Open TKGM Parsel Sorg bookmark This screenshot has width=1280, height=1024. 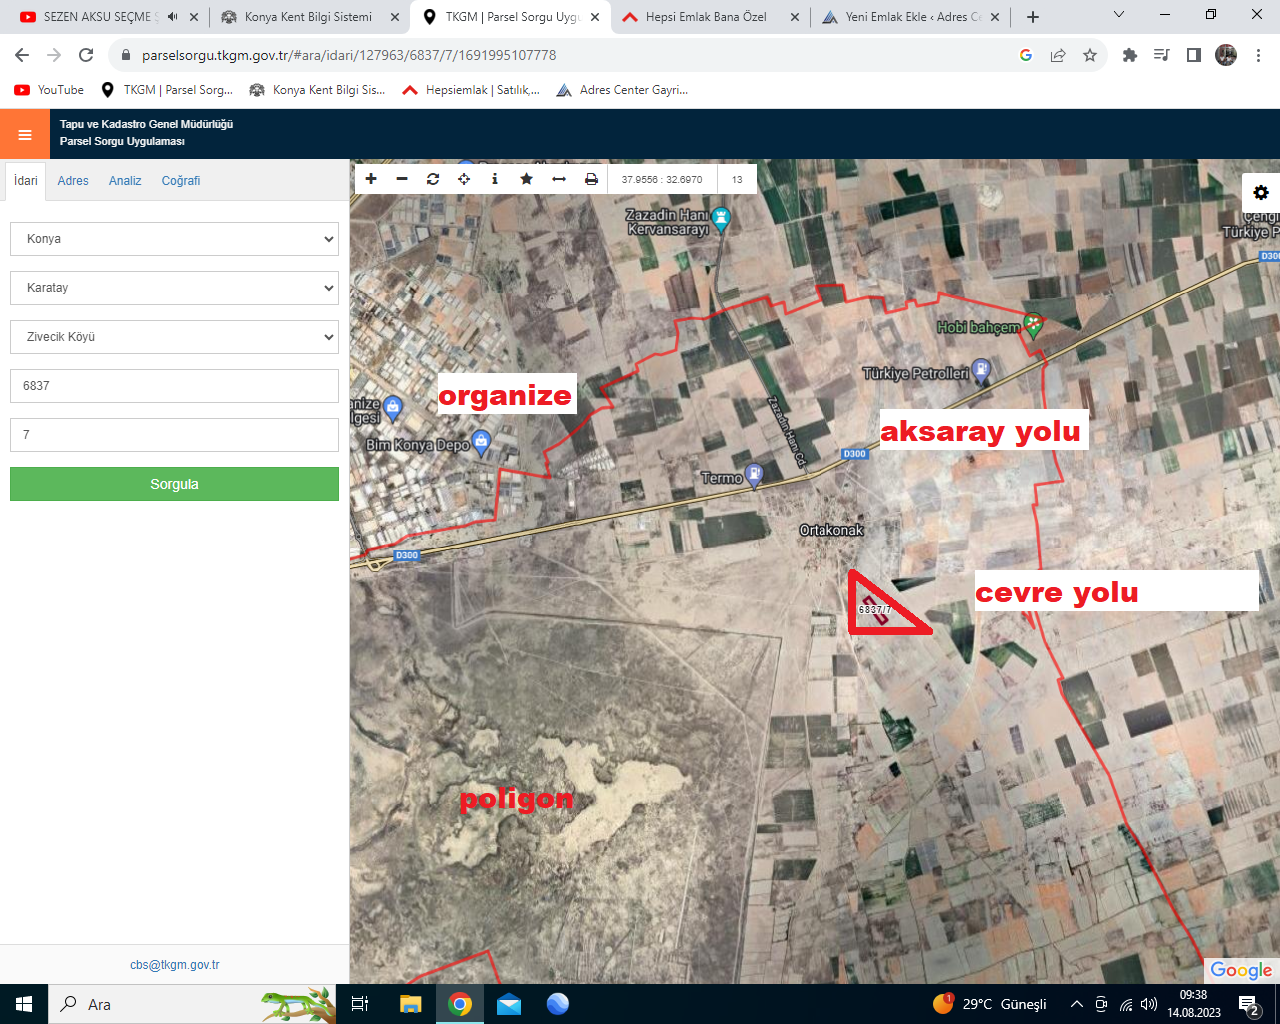tap(167, 90)
